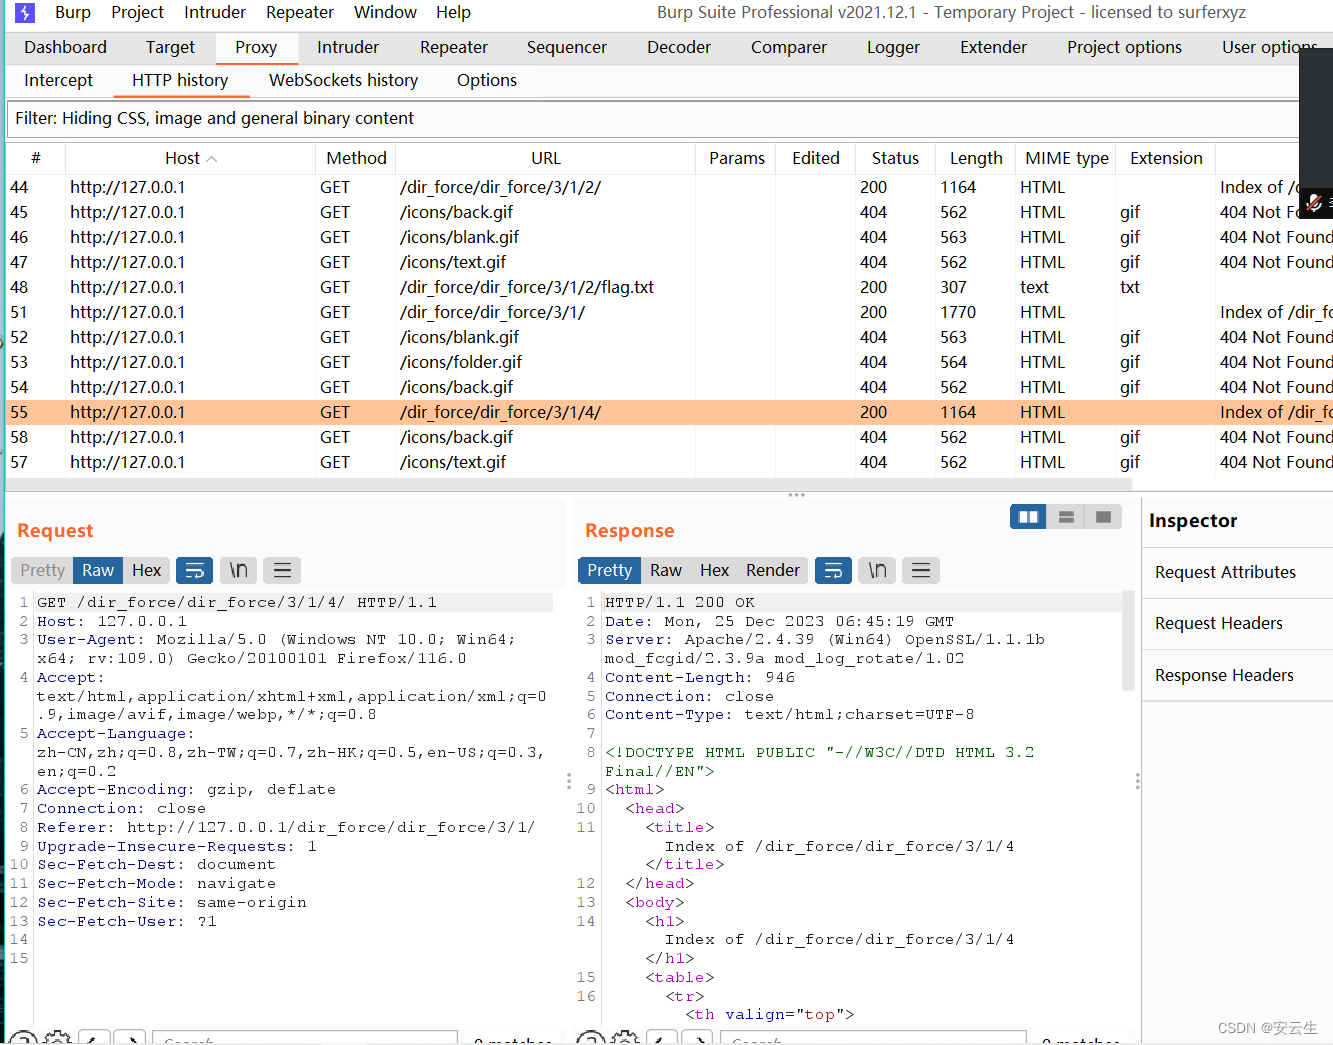Switch to Sequencer tab
This screenshot has width=1333, height=1045.
coord(567,47)
